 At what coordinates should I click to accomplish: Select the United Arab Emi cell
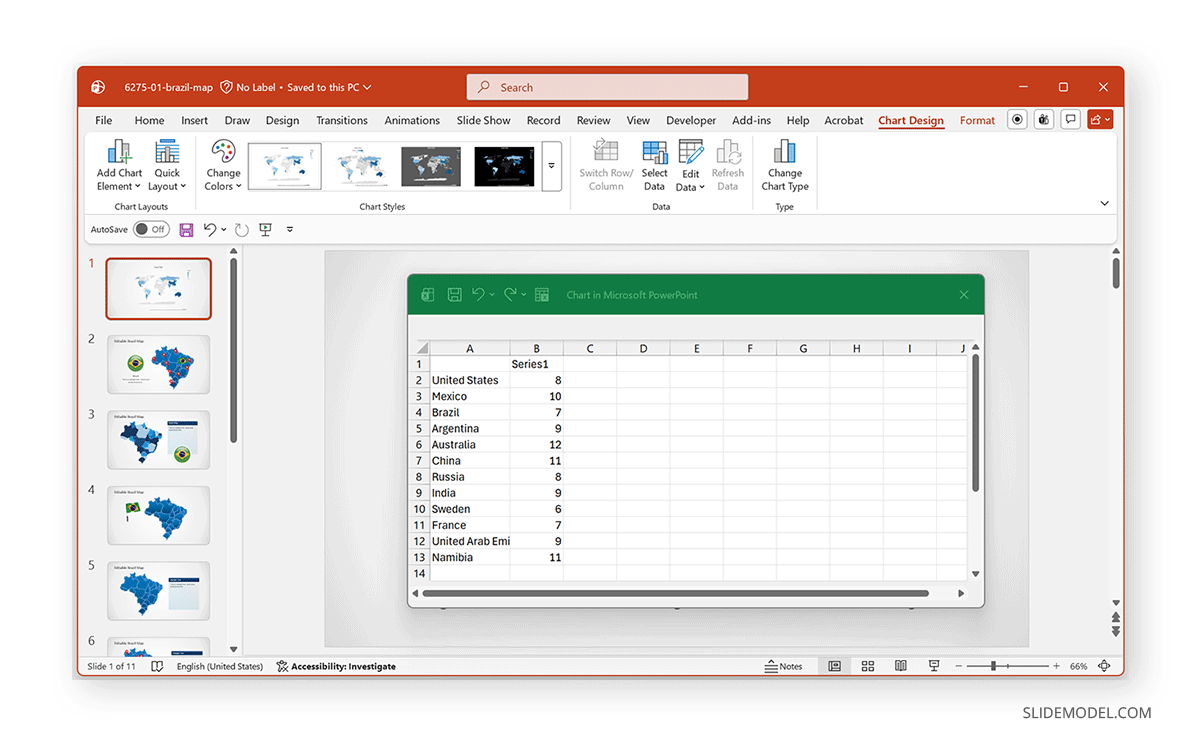(470, 541)
